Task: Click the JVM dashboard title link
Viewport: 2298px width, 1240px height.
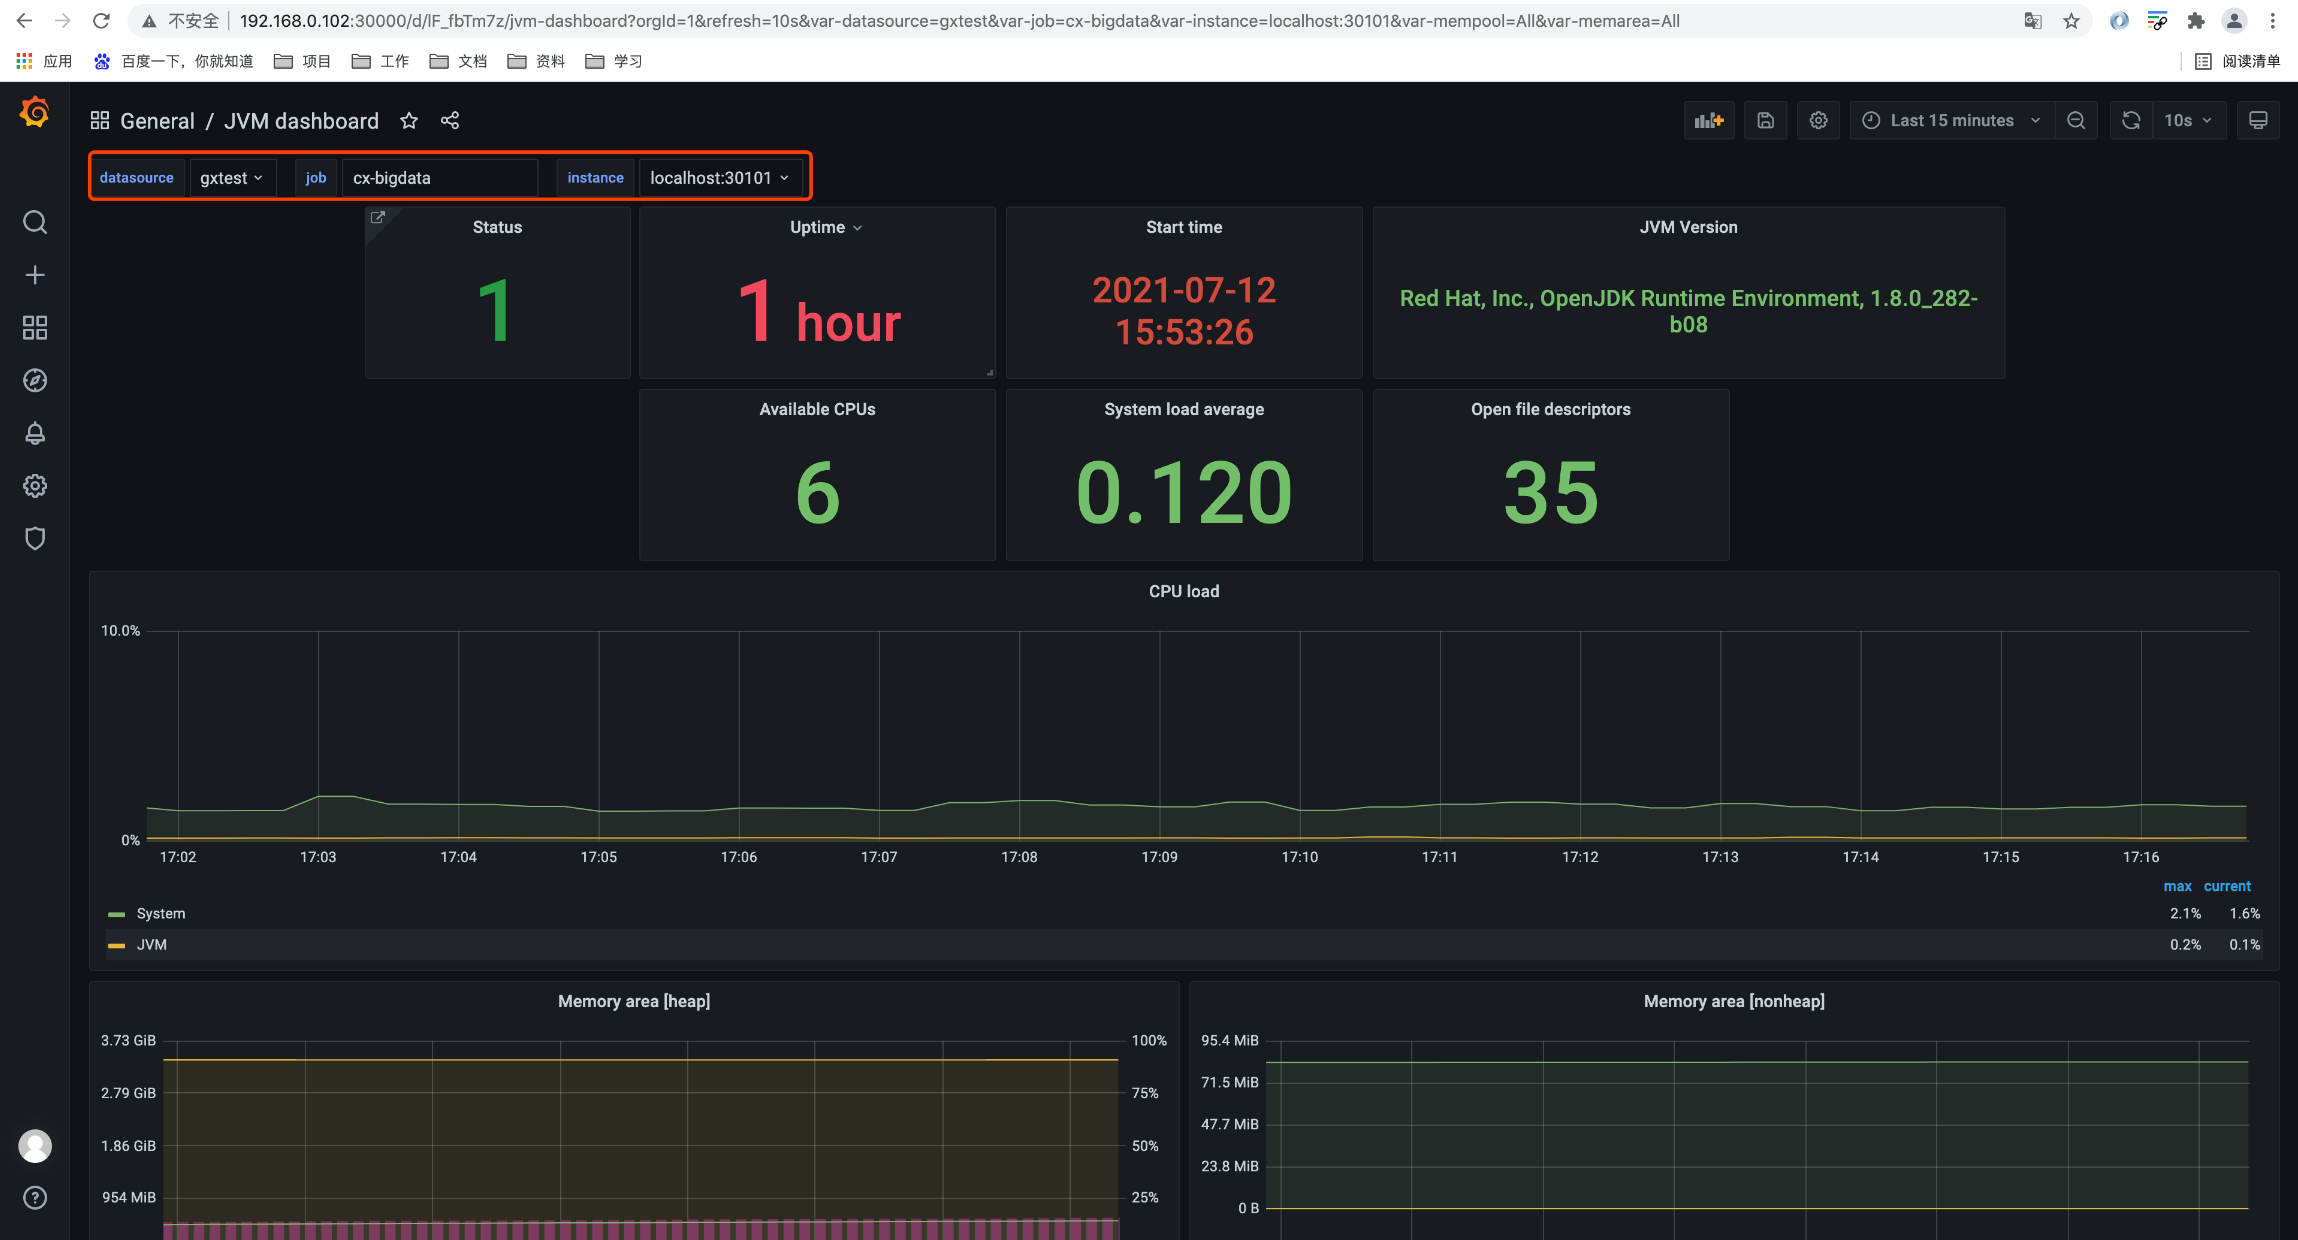Action: [x=301, y=121]
